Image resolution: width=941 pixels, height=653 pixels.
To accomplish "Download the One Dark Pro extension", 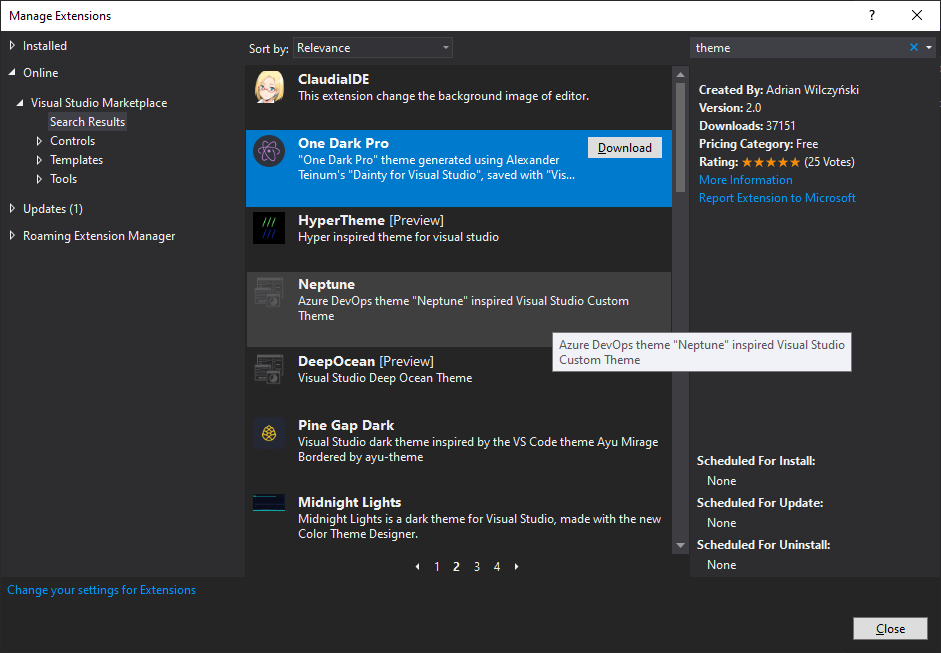I will 625,148.
